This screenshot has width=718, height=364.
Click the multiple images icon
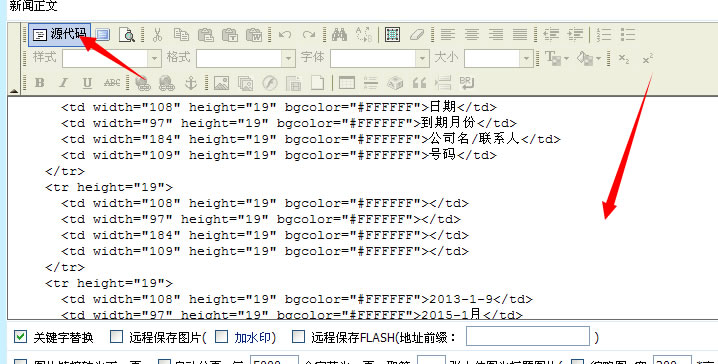(x=245, y=83)
